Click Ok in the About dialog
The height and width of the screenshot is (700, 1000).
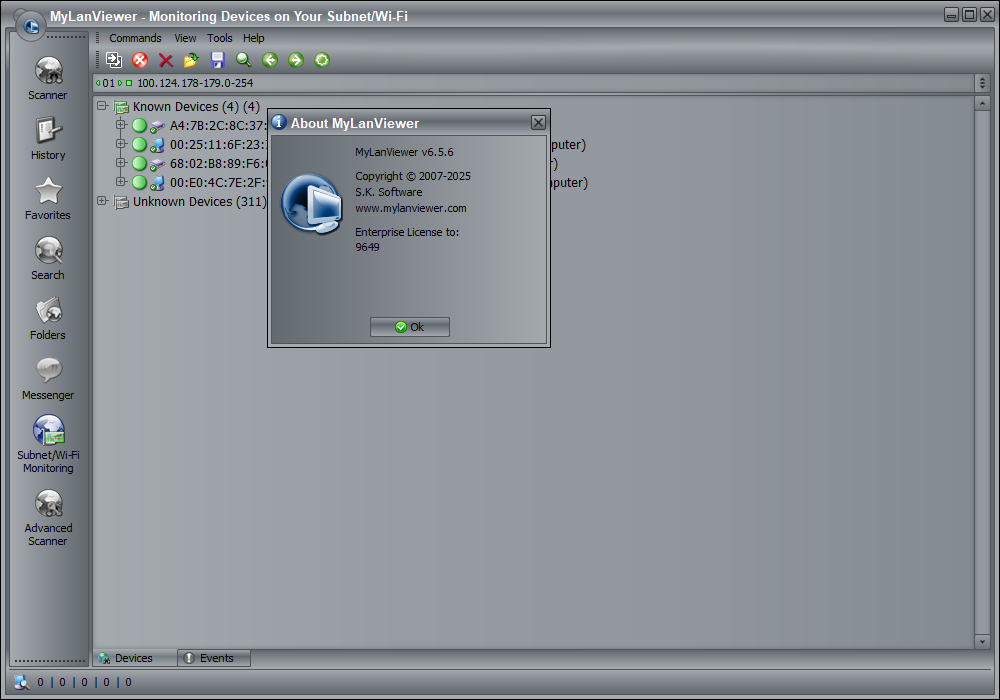[409, 327]
